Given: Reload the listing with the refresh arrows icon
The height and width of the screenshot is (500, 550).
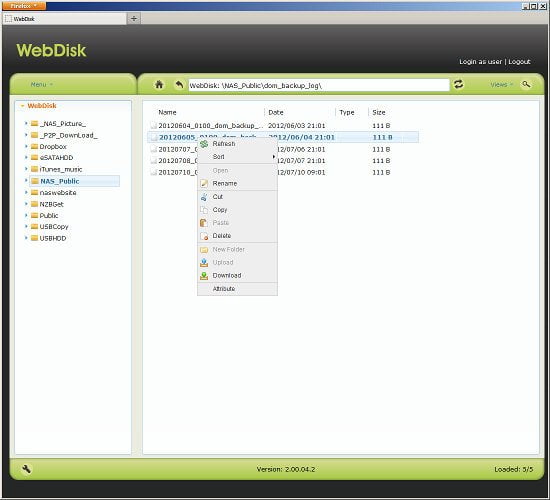Looking at the screenshot, I should pos(458,84).
